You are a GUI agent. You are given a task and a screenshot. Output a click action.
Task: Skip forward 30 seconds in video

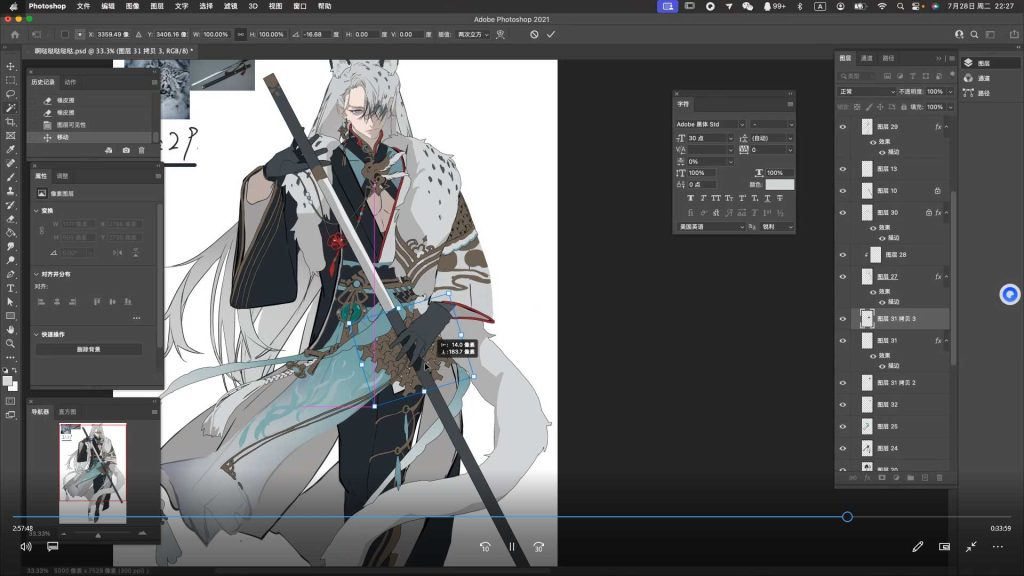pos(539,547)
